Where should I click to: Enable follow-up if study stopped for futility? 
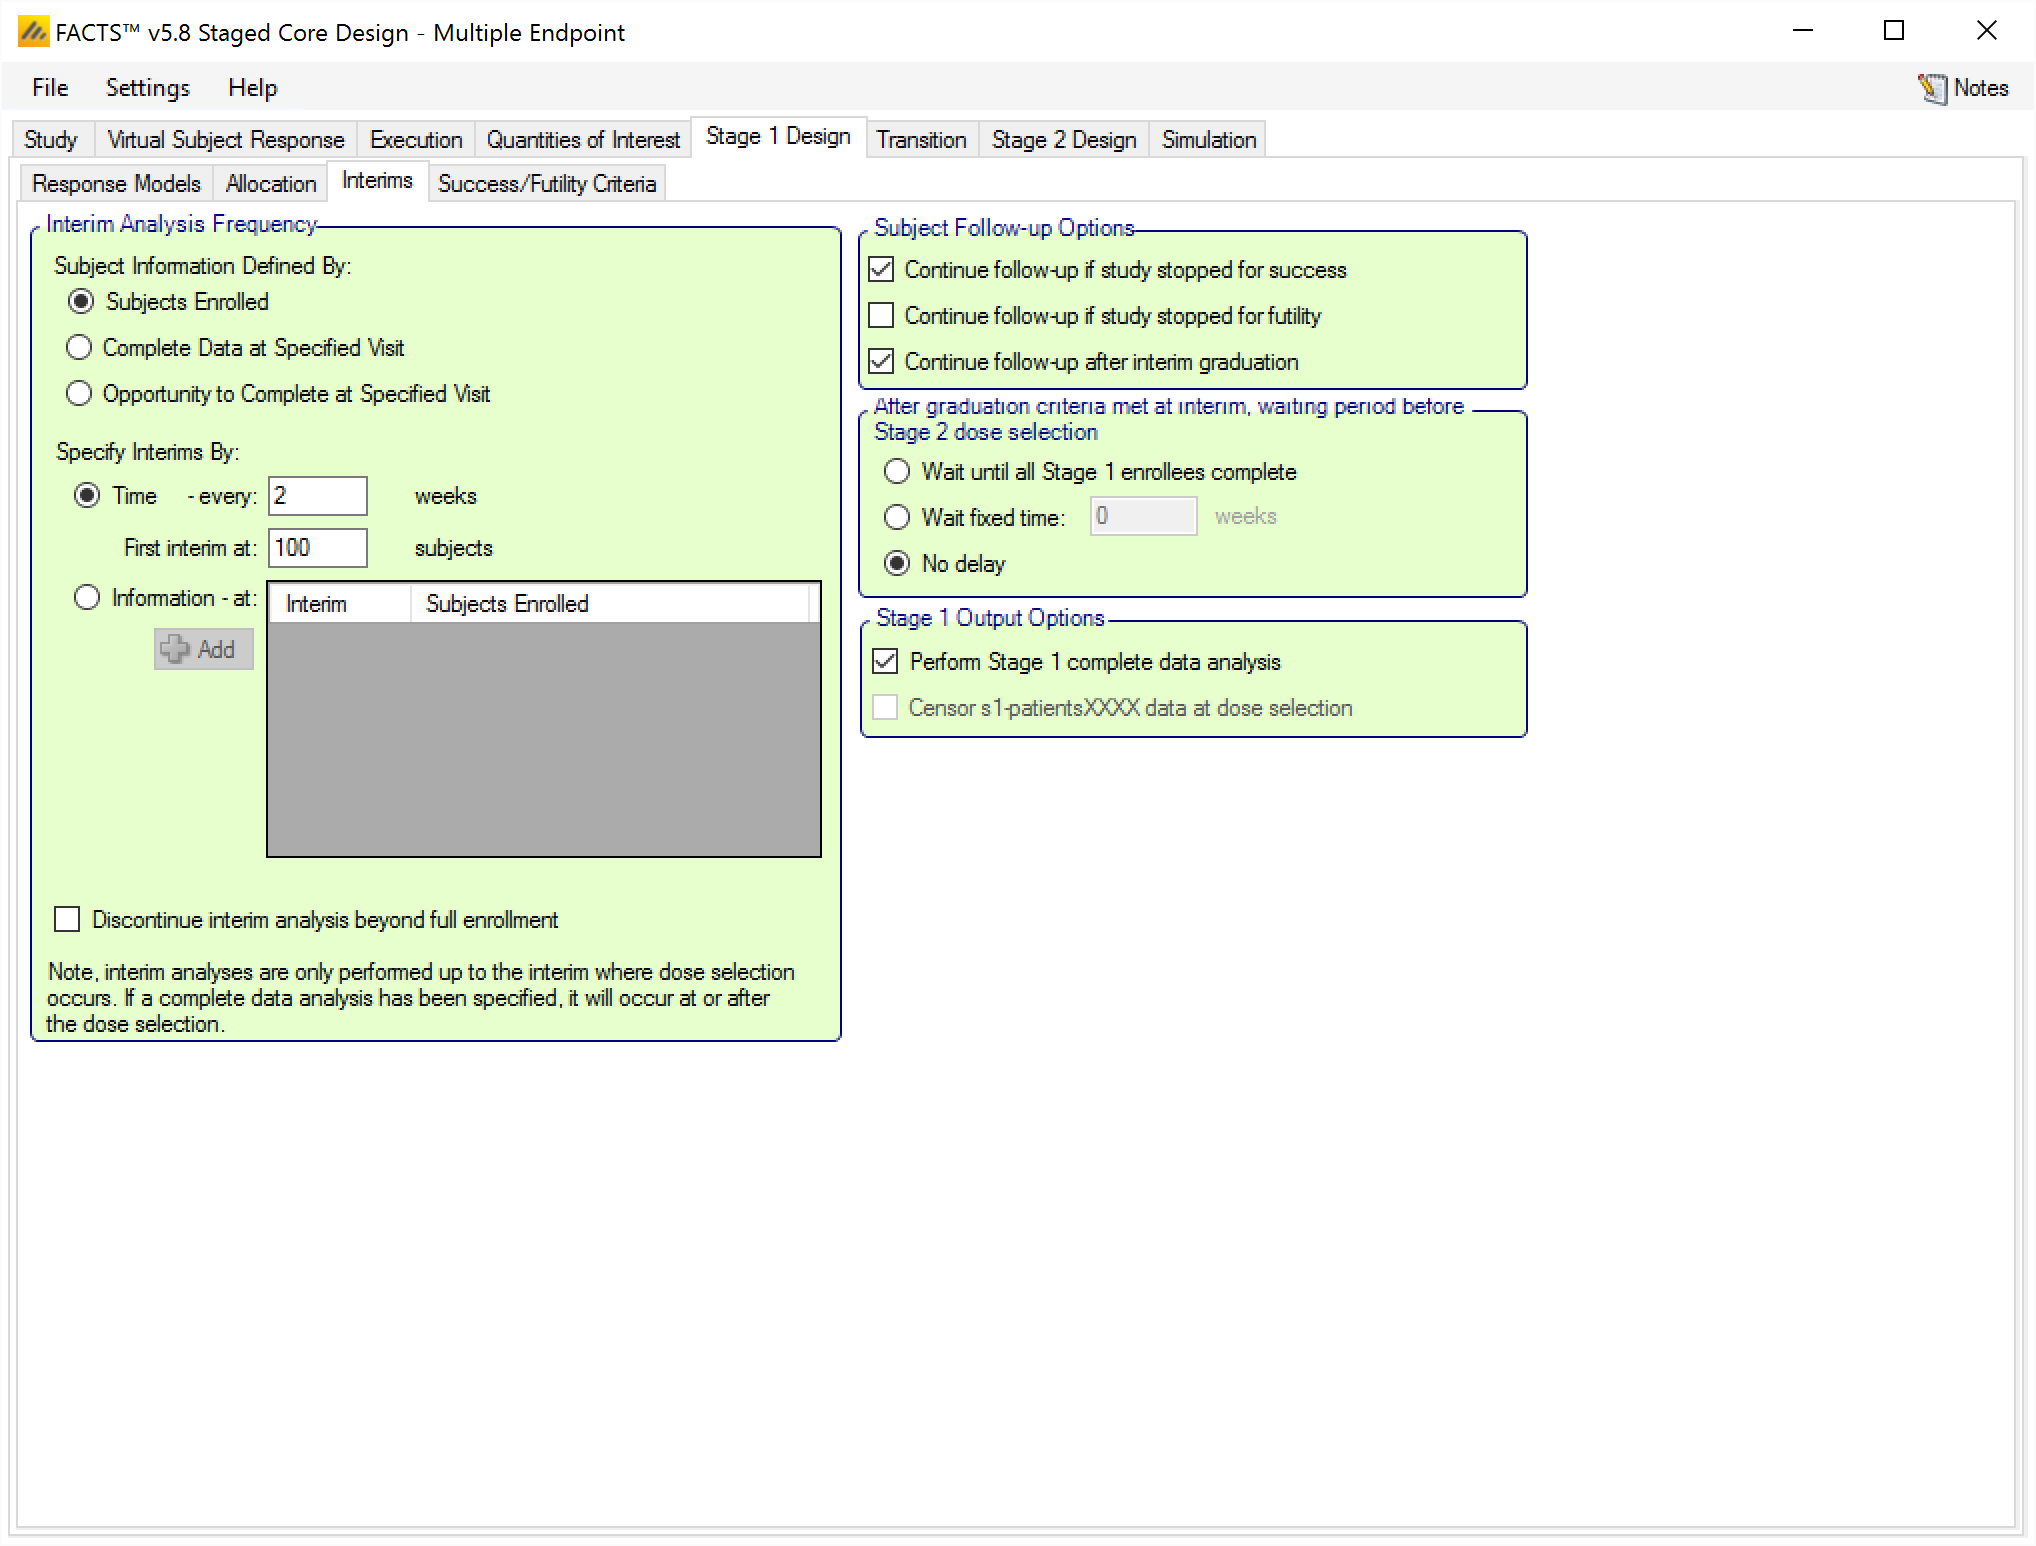click(881, 316)
